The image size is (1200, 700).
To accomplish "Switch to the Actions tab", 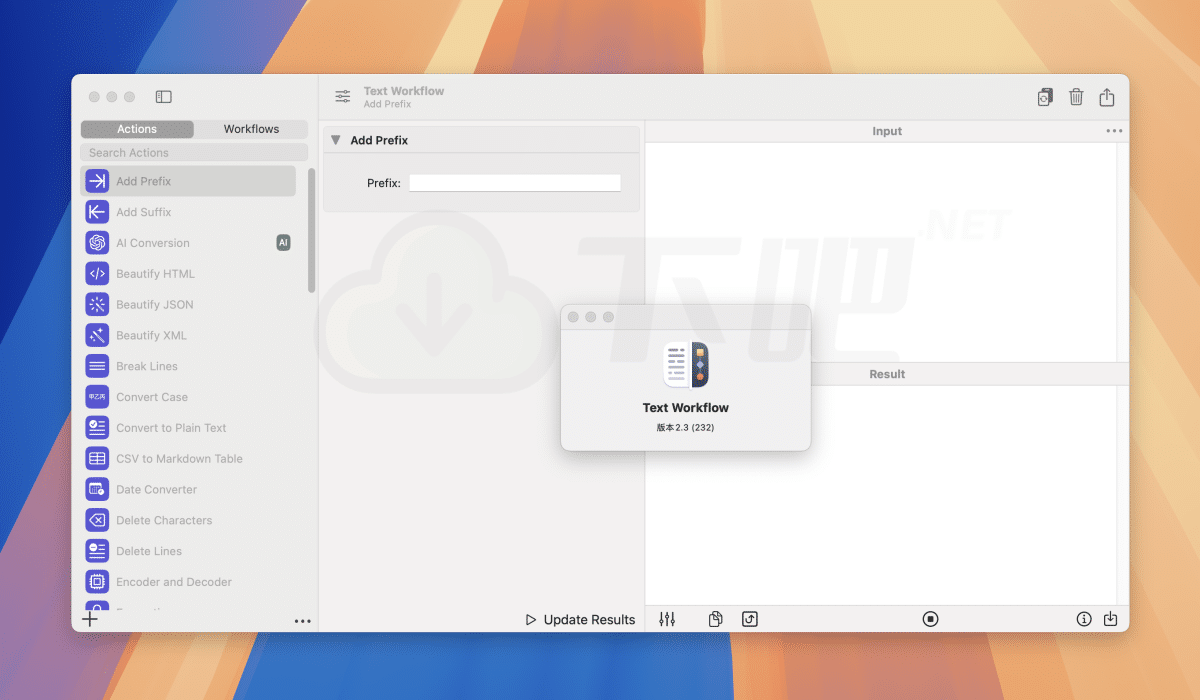I will click(137, 129).
